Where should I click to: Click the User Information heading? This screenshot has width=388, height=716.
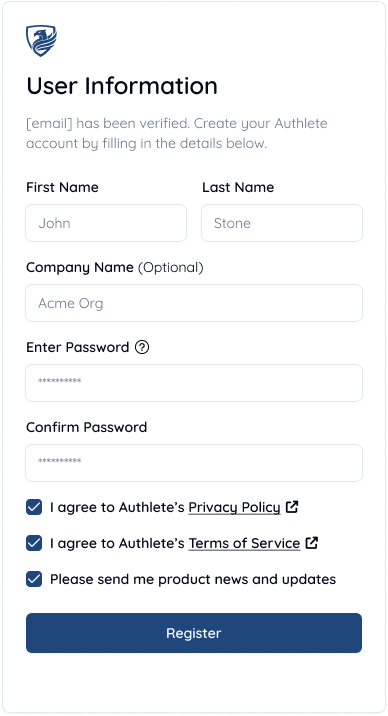click(122, 86)
